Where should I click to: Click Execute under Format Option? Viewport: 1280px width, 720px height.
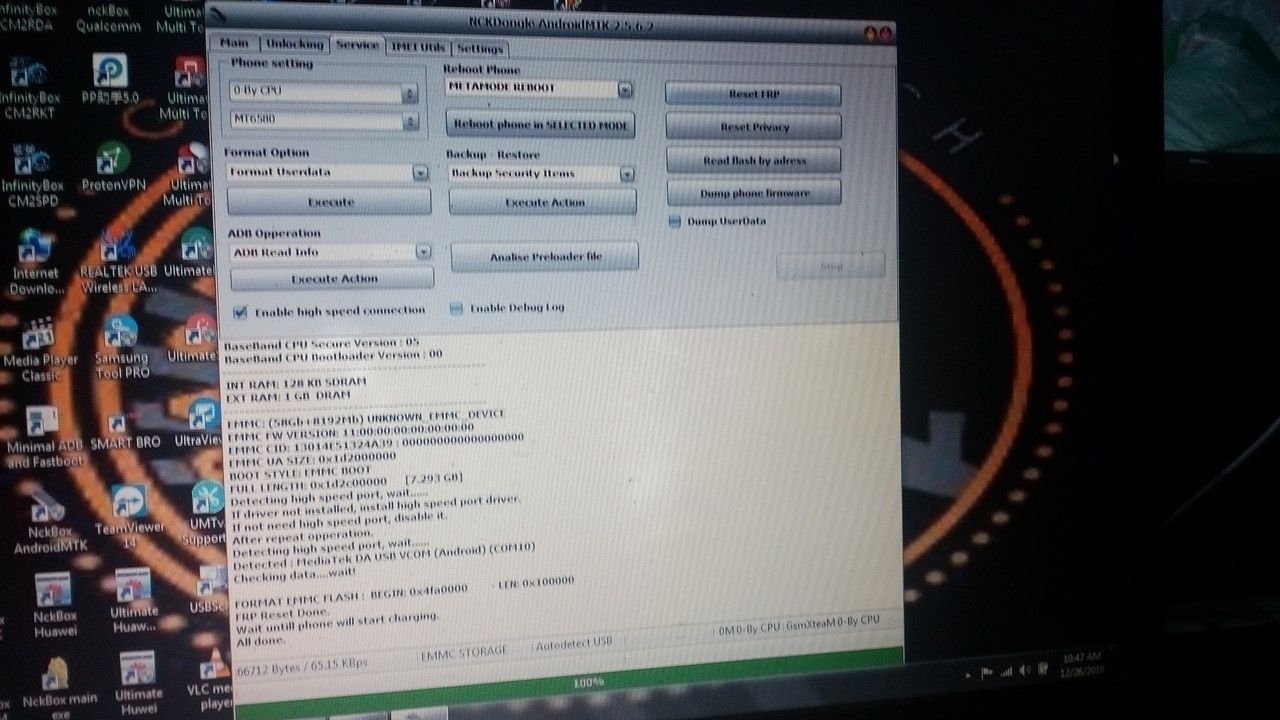pos(330,202)
